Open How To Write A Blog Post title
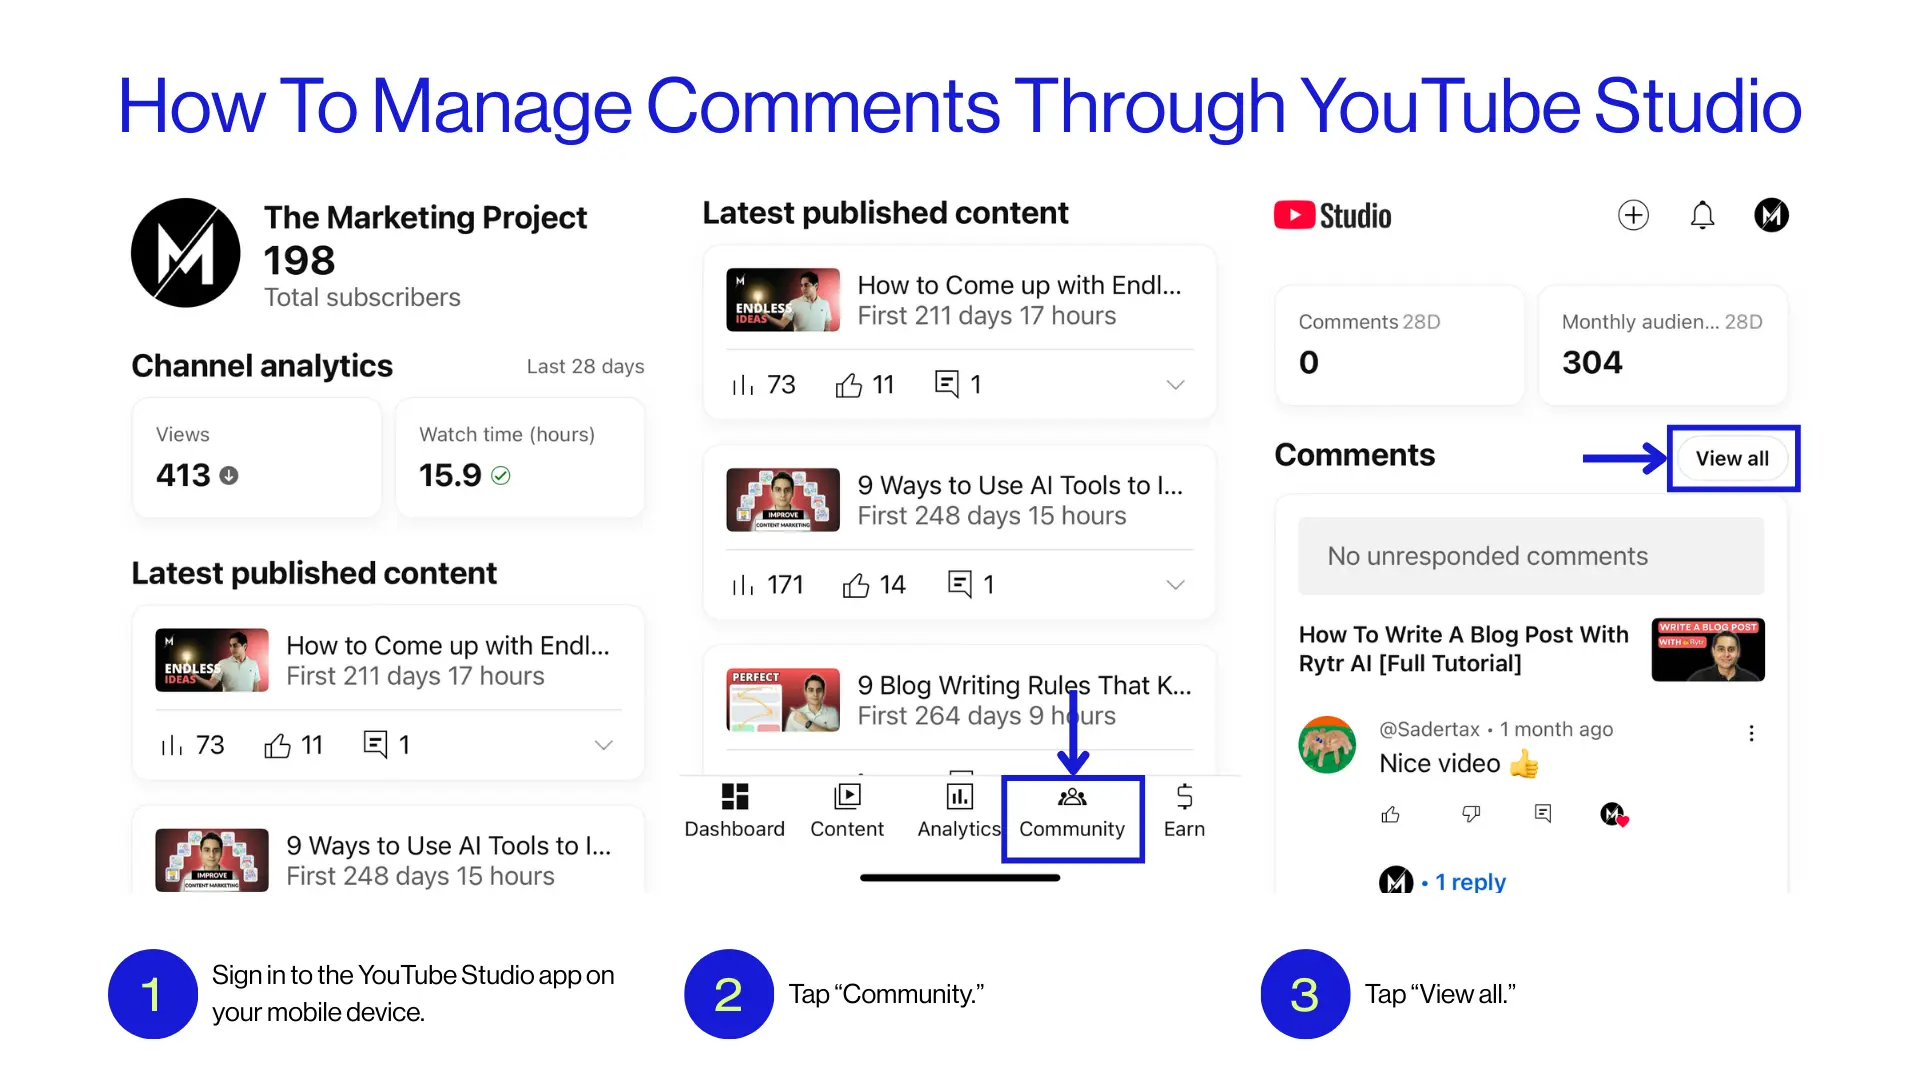Image resolution: width=1920 pixels, height=1080 pixels. coord(1463,649)
